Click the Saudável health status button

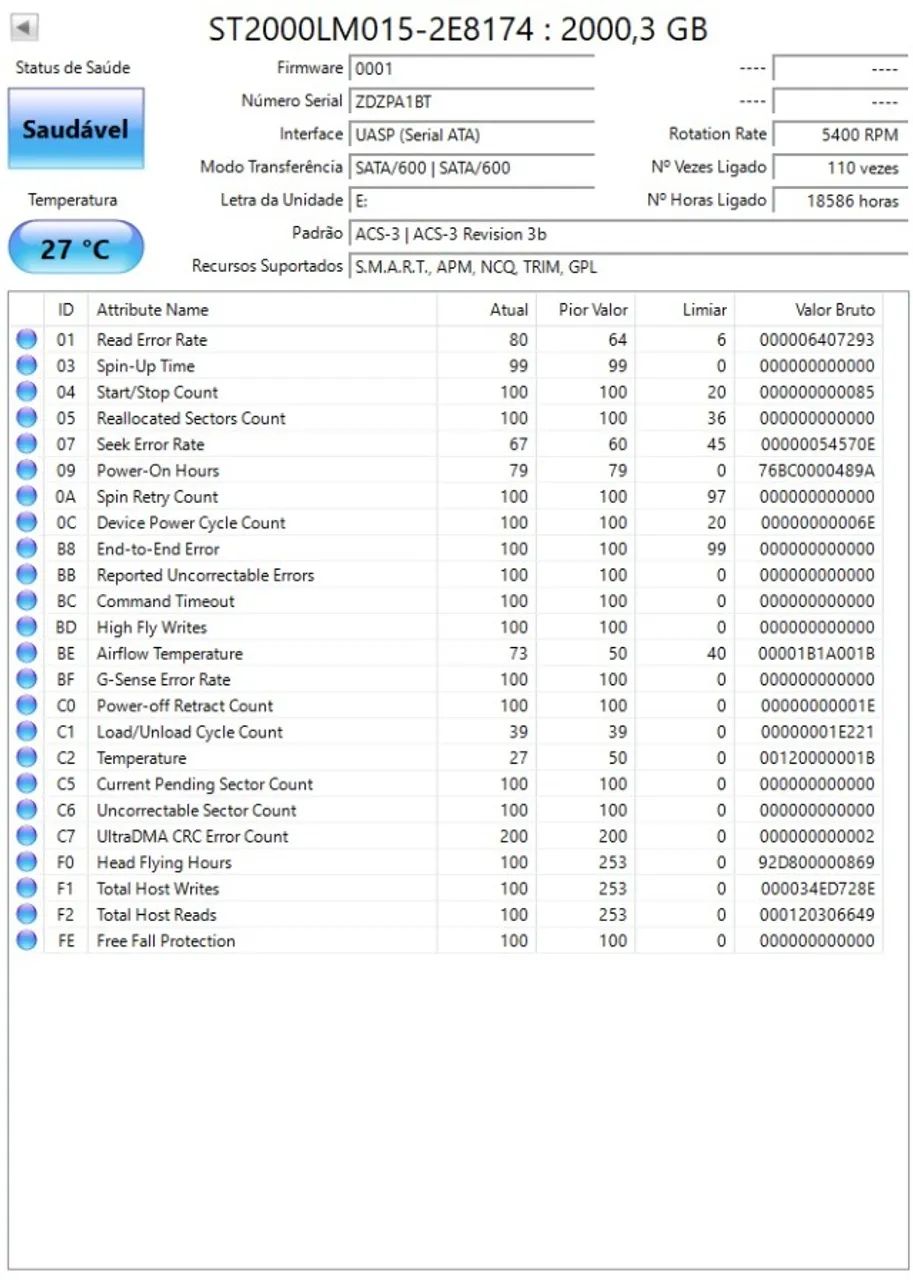pos(76,129)
